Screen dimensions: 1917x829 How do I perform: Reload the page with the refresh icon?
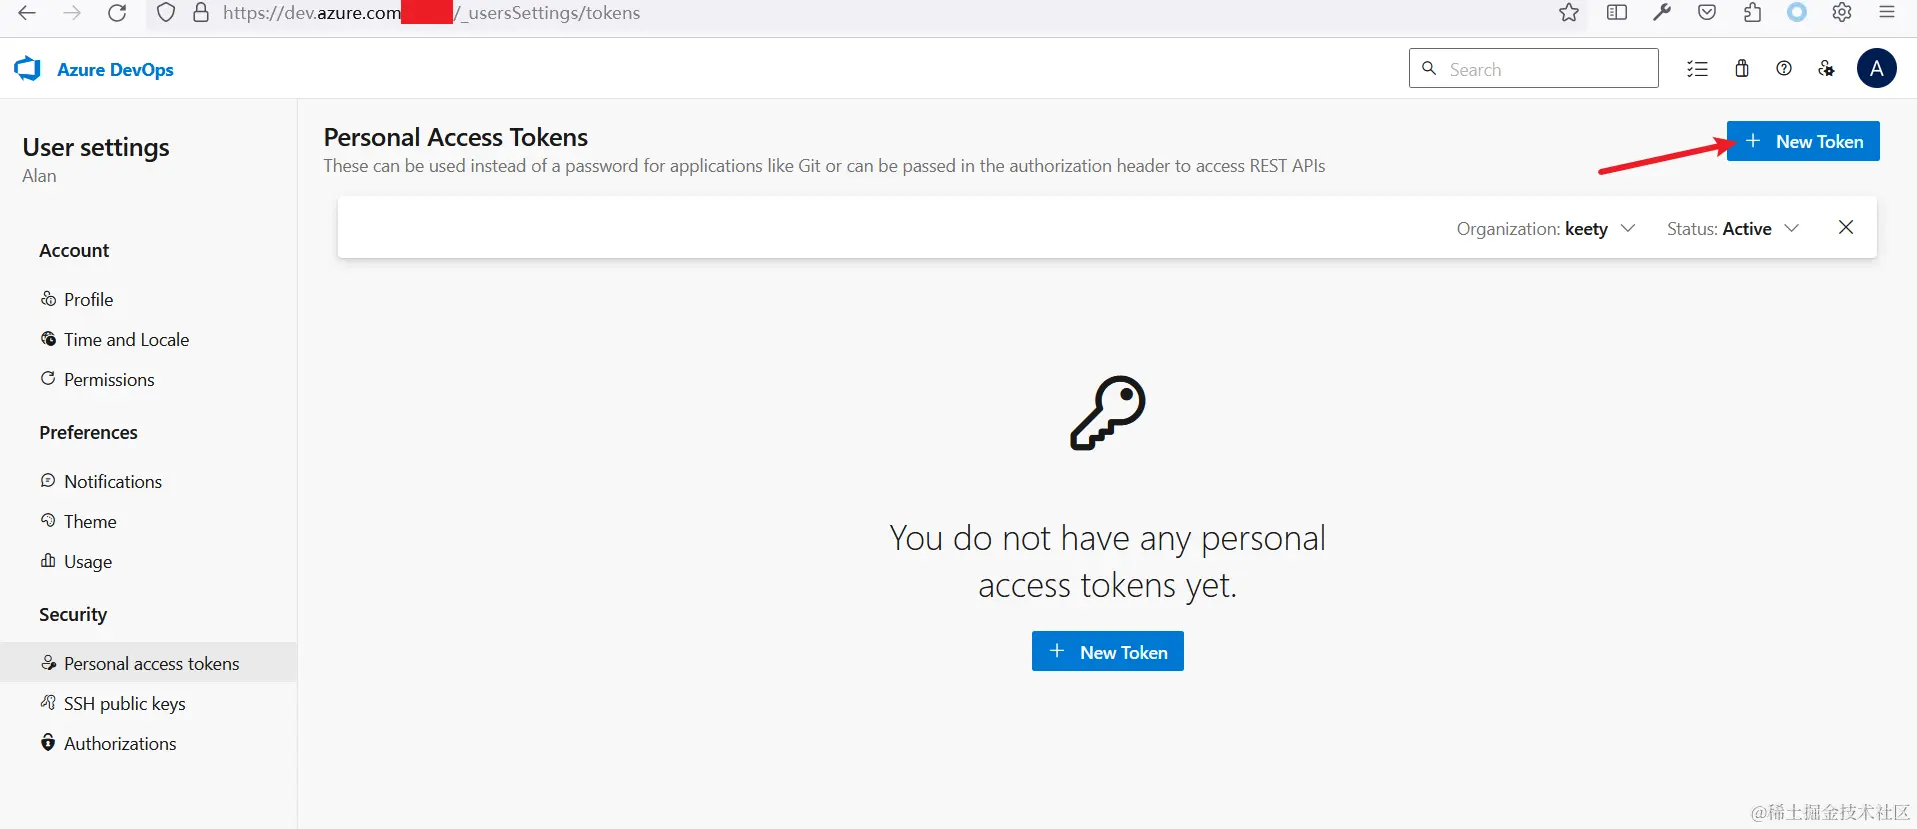117,13
